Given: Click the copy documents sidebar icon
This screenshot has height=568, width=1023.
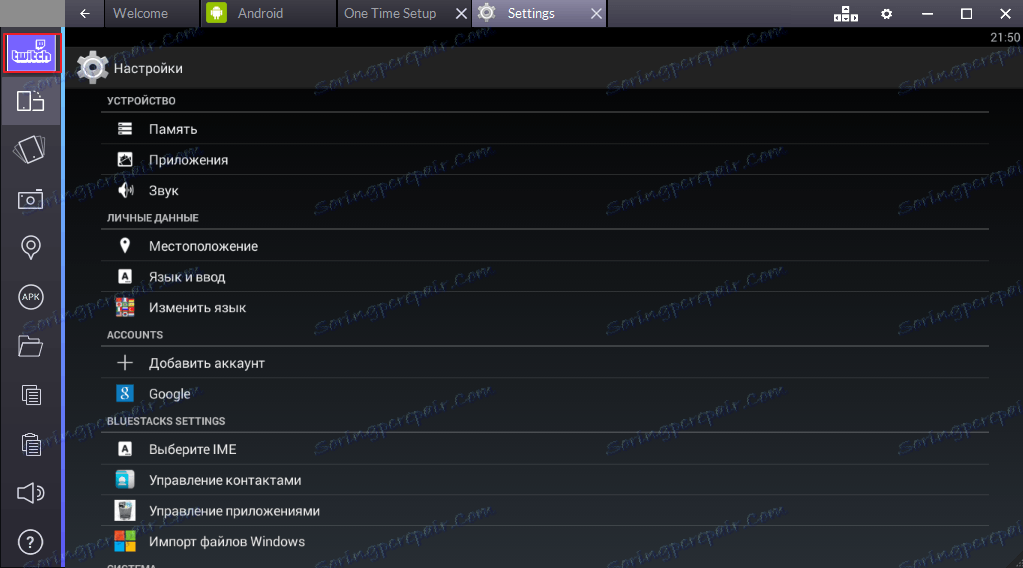Looking at the screenshot, I should 30,395.
